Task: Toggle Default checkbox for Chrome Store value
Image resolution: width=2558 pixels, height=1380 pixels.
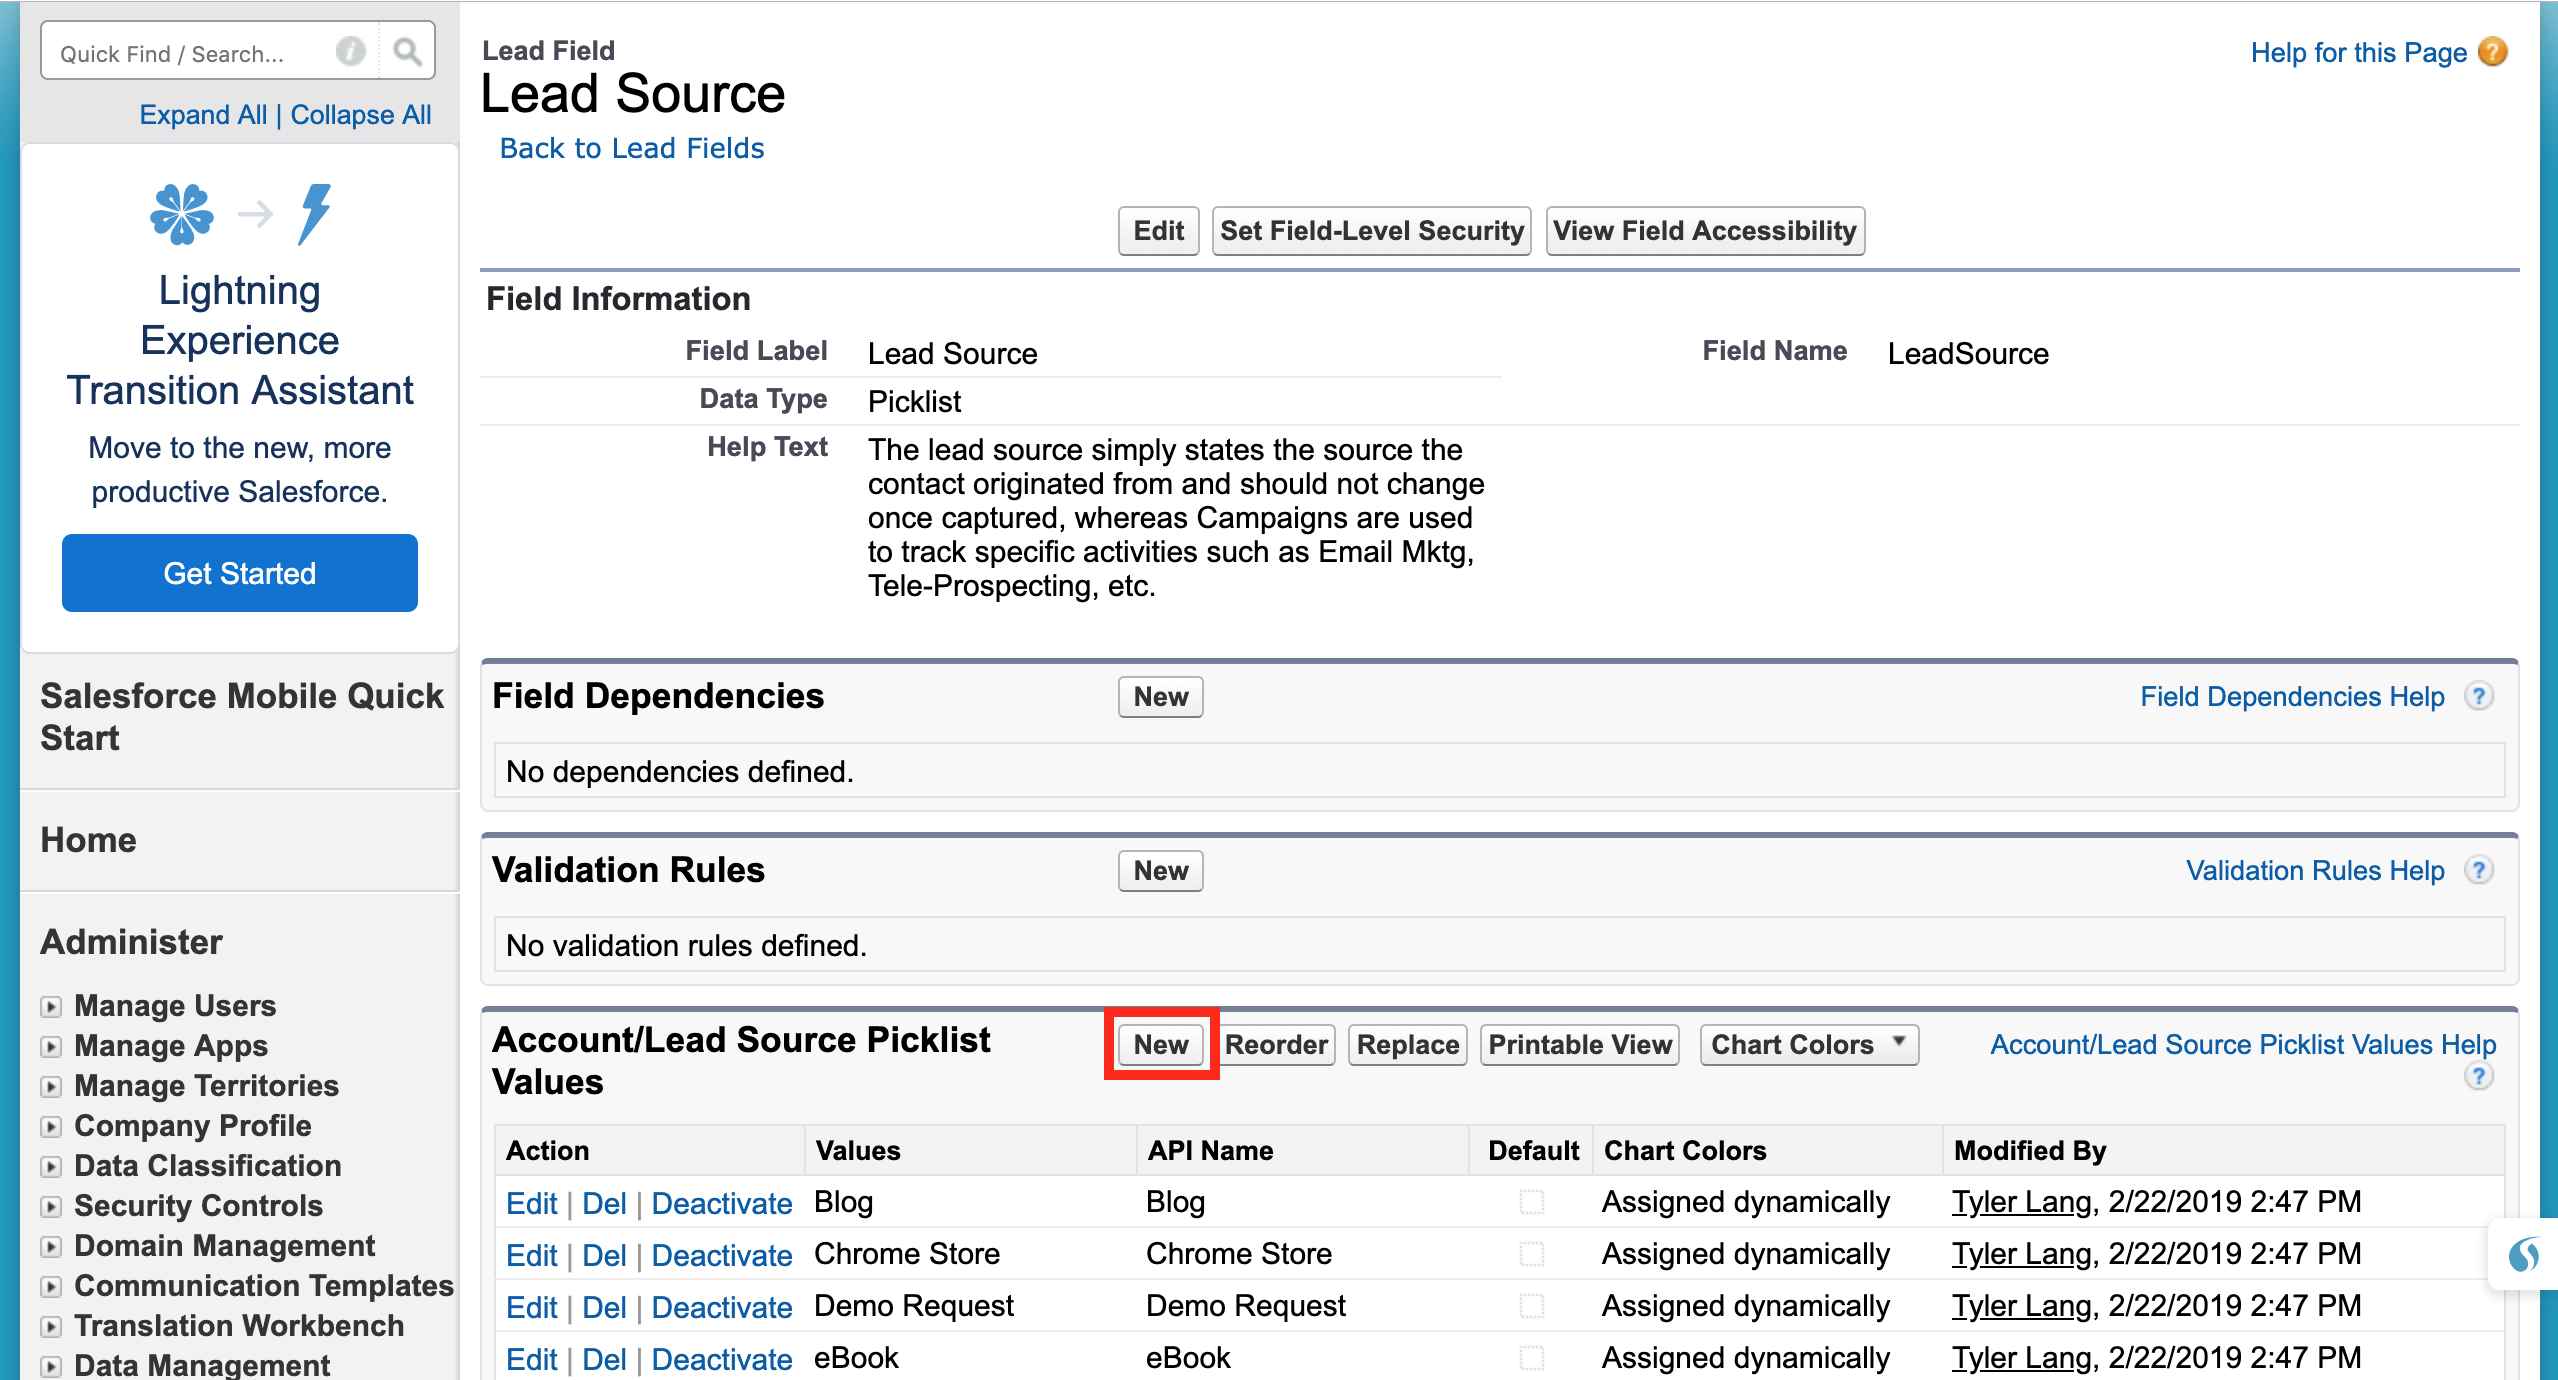Action: (1531, 1253)
